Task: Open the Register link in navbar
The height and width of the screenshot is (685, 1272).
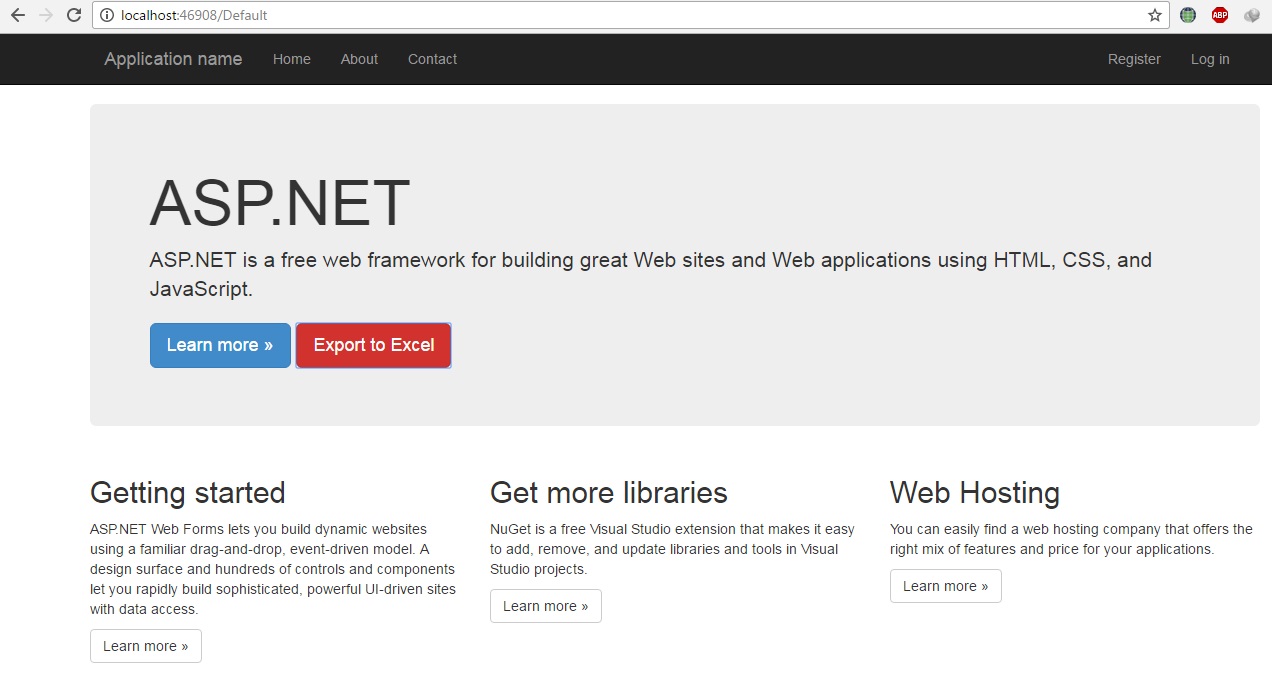Action: (1134, 59)
